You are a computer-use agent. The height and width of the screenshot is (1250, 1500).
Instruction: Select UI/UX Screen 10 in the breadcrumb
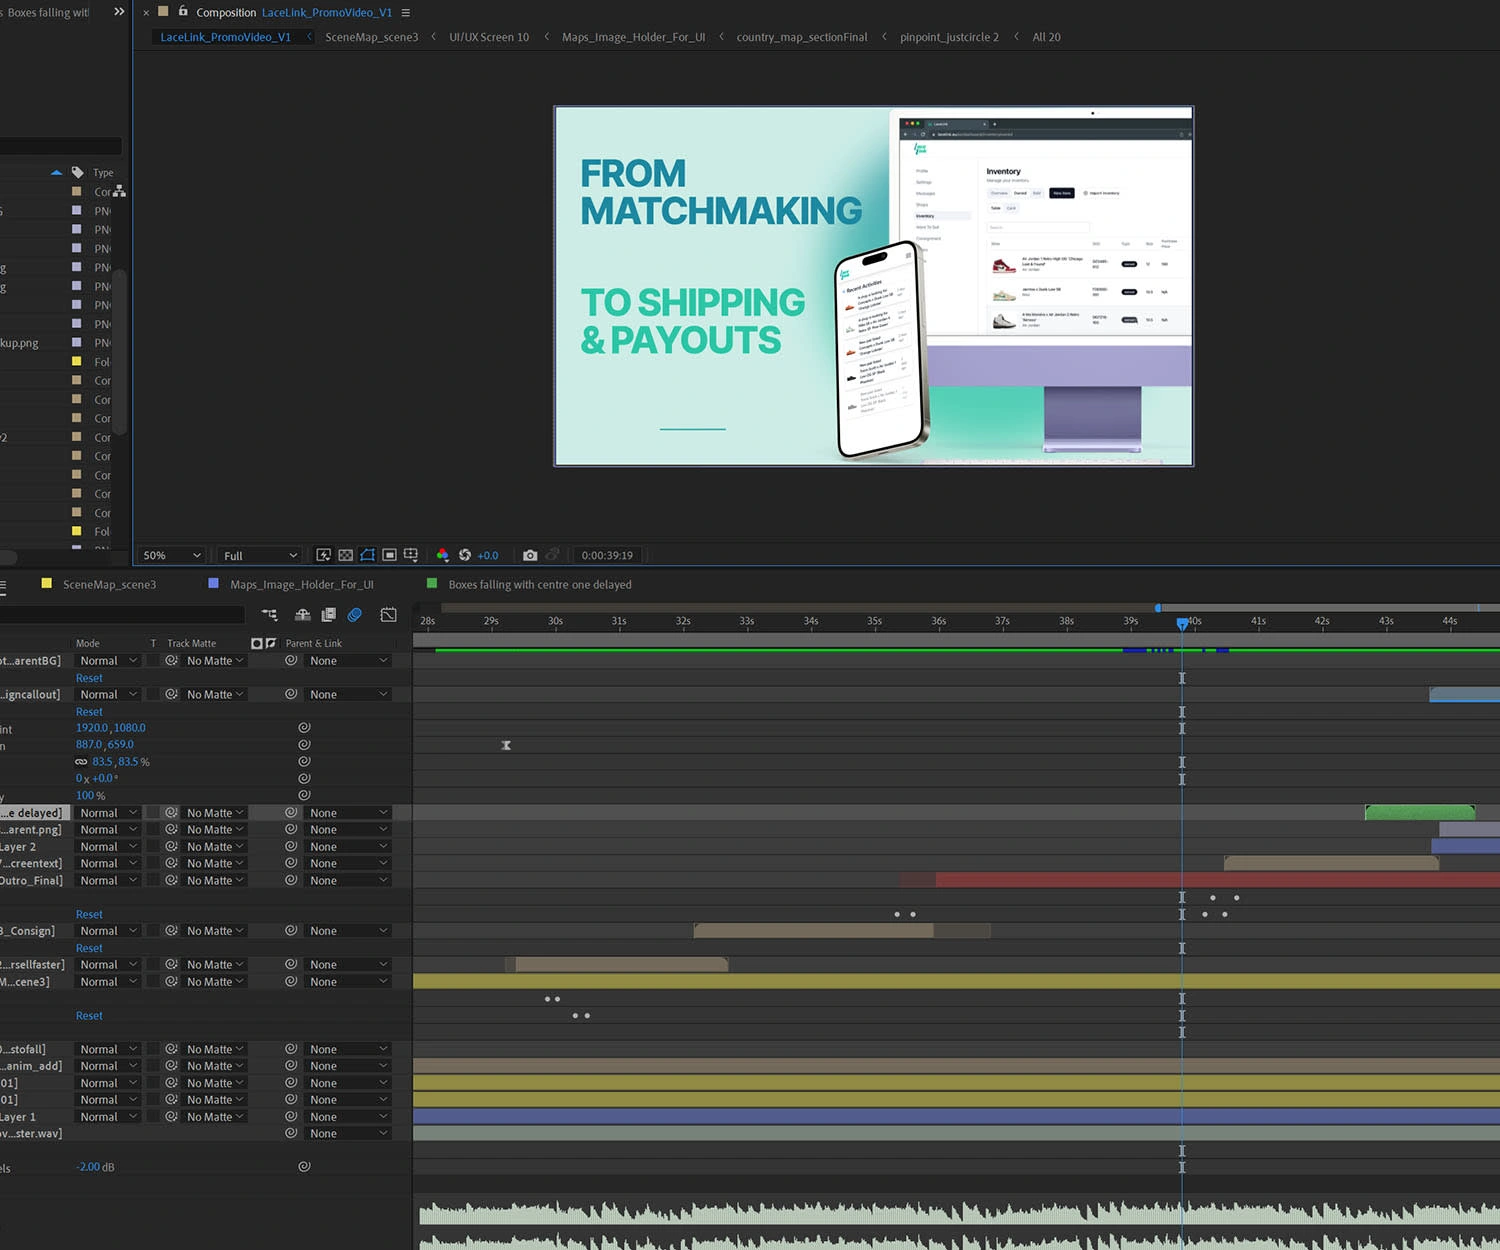click(x=488, y=37)
